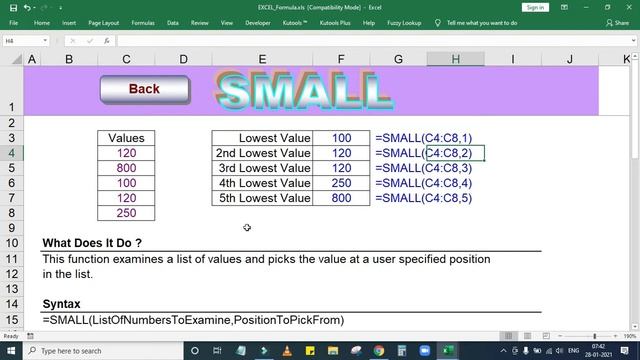The width and height of the screenshot is (640, 360).
Task: Open the Help tab
Action: tap(369, 23)
